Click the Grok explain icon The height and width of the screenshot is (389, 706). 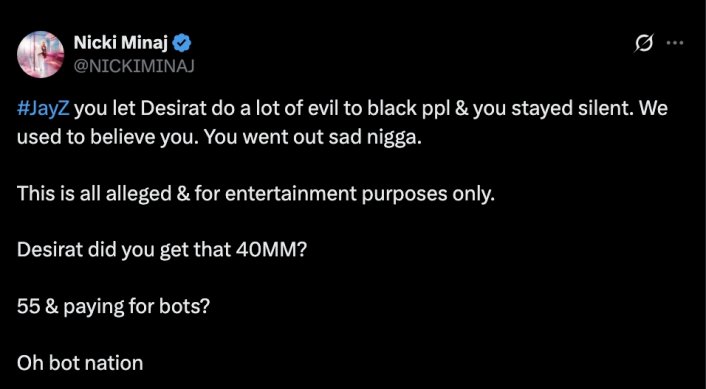[x=644, y=44]
